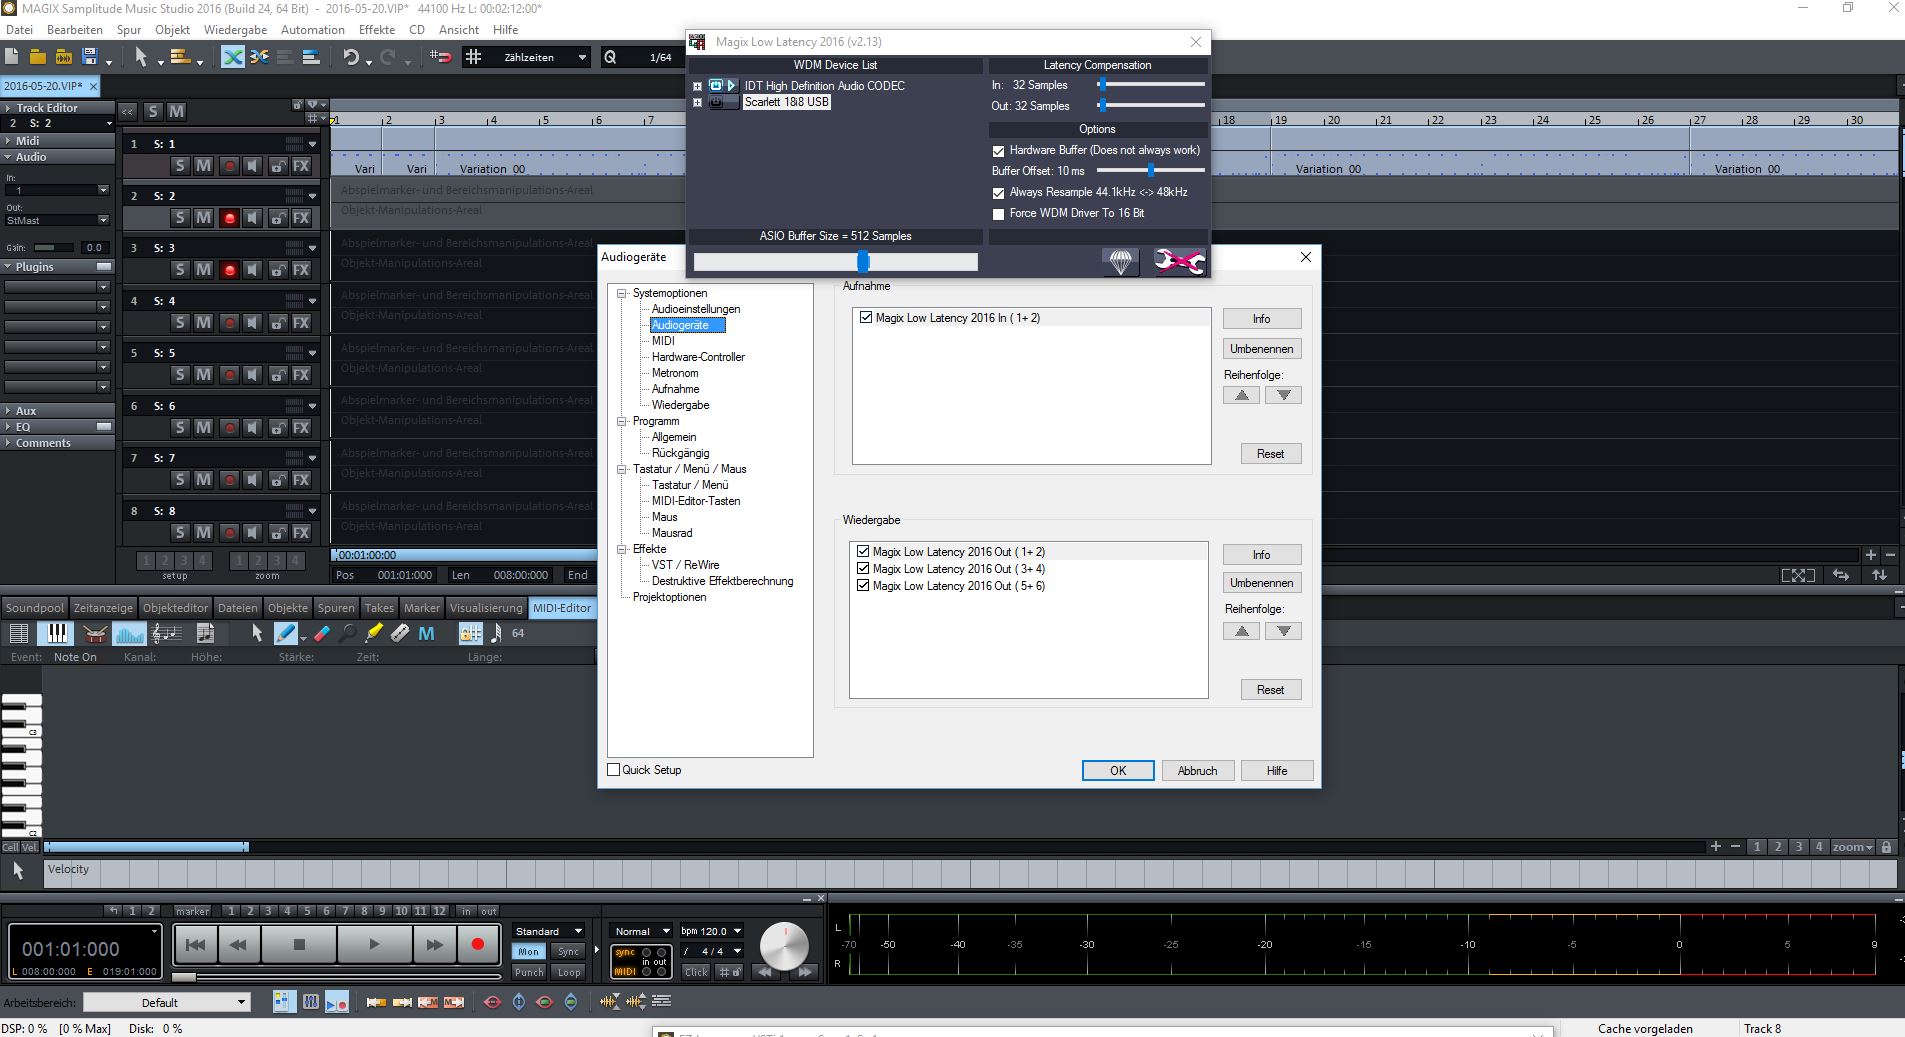Click the Abbruch button
Image resolution: width=1905 pixels, height=1037 pixels.
tap(1197, 770)
